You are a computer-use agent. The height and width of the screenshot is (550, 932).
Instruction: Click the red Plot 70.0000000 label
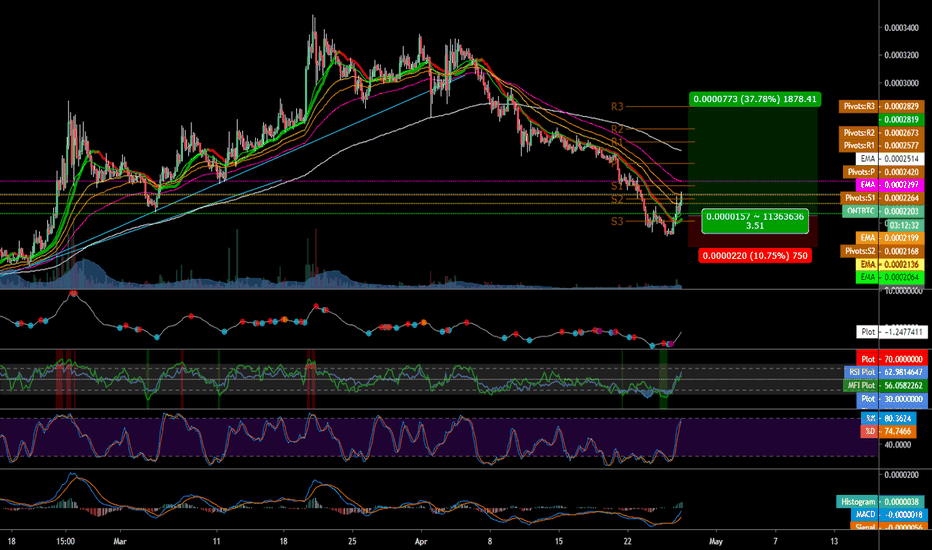[x=892, y=359]
